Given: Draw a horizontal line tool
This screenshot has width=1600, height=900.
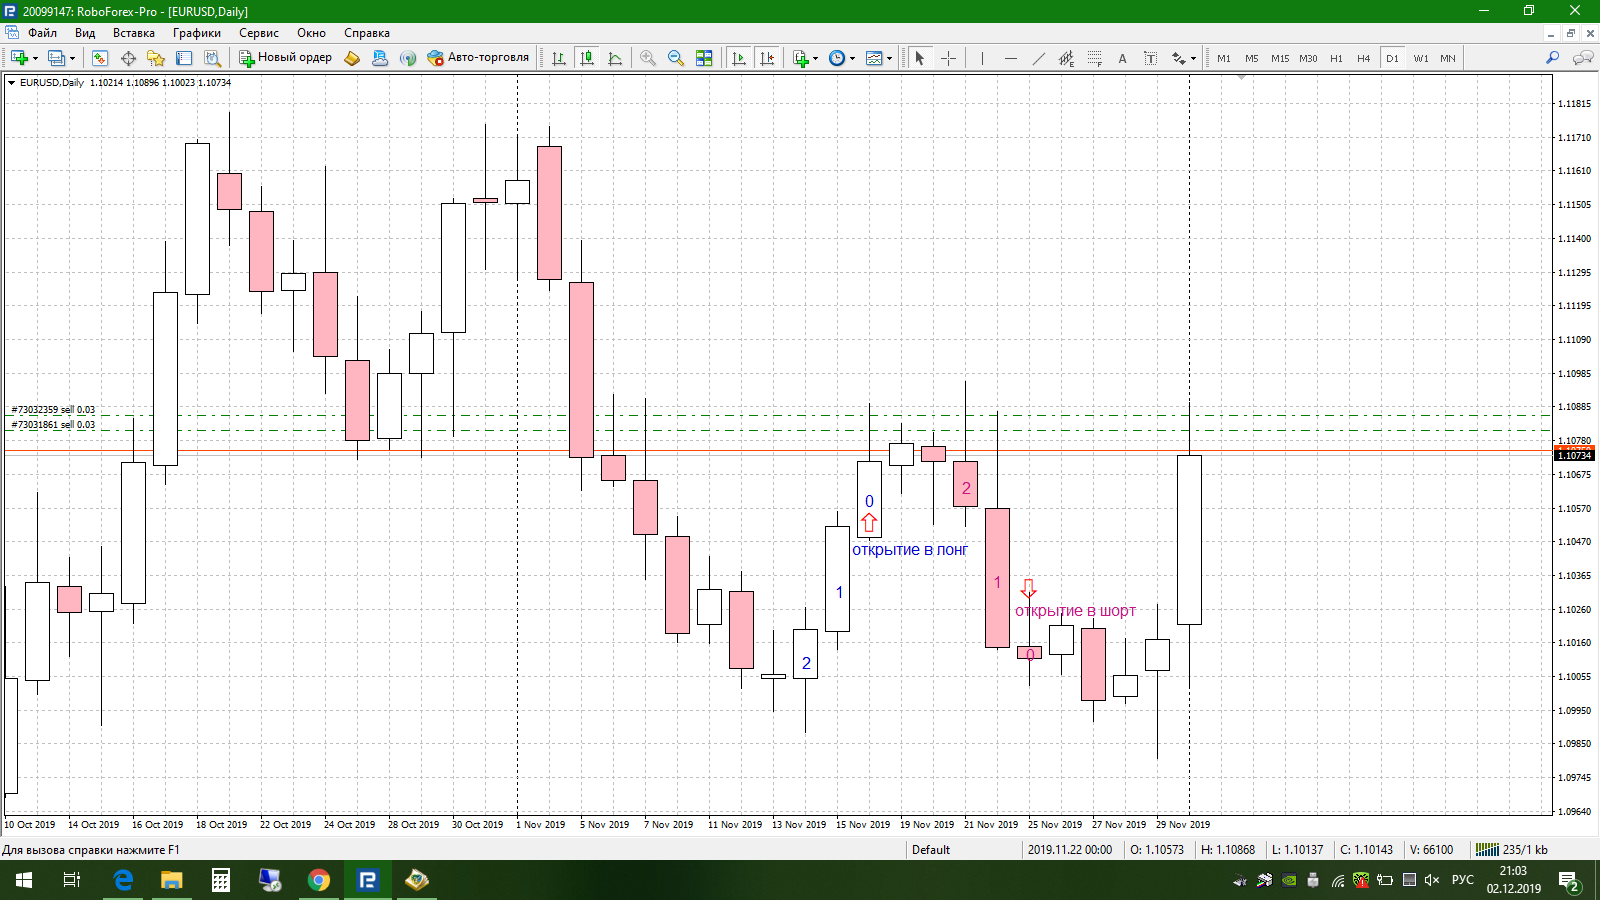Looking at the screenshot, I should coord(1011,58).
